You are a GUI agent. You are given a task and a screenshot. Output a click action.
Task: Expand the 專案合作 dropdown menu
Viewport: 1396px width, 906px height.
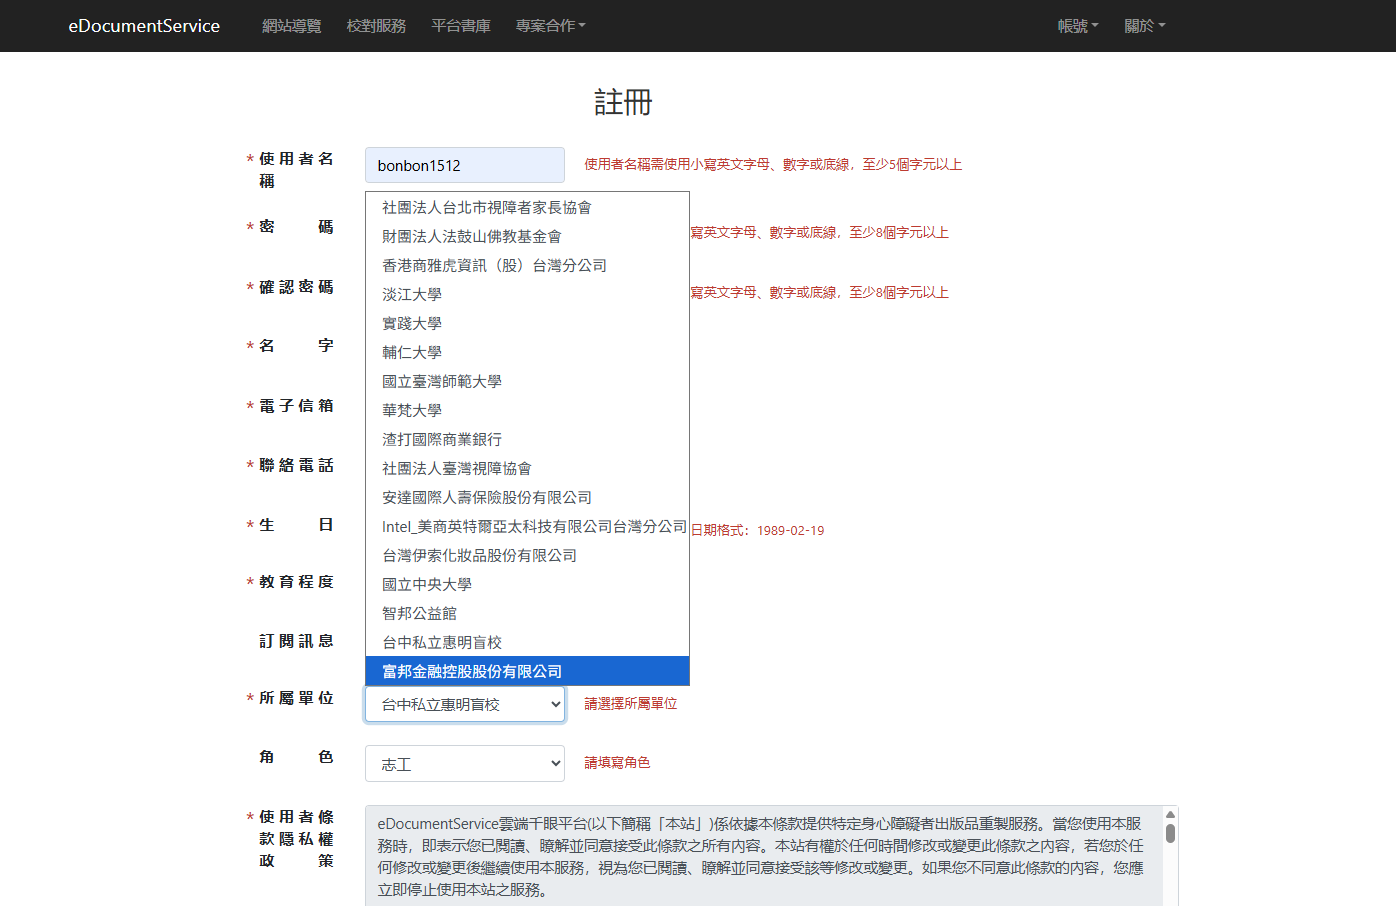click(550, 26)
